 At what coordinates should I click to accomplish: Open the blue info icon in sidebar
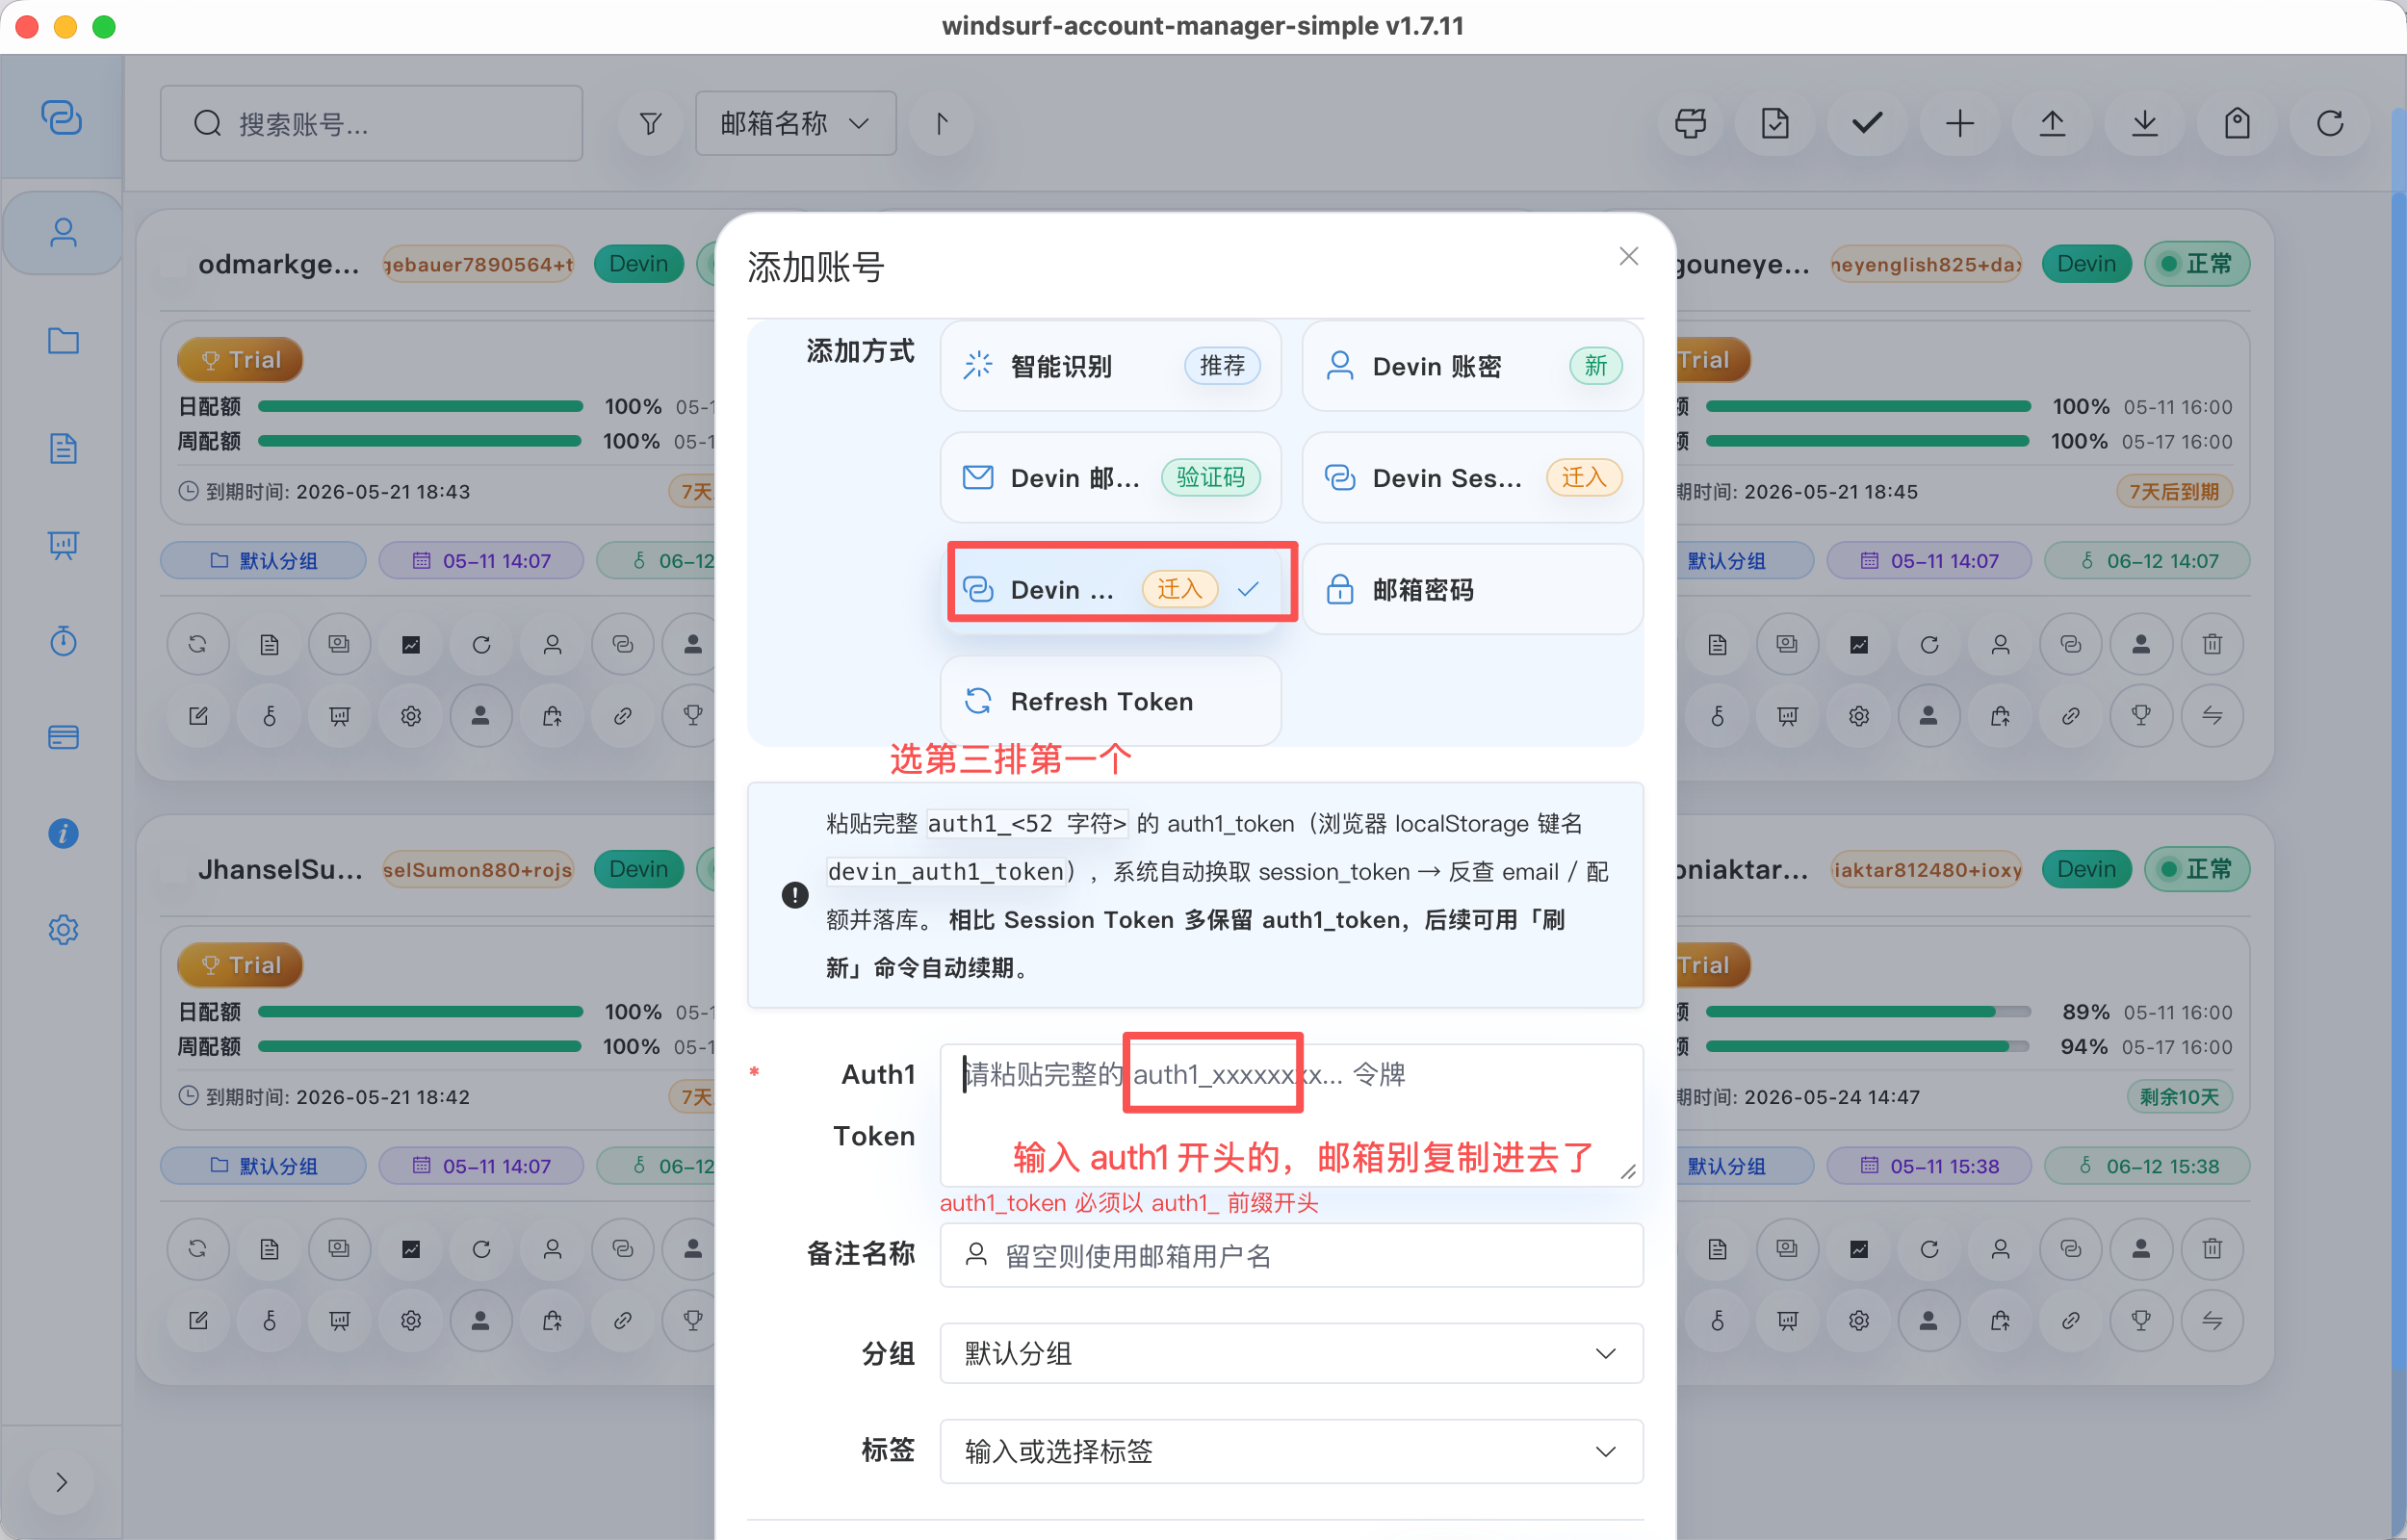(63, 833)
